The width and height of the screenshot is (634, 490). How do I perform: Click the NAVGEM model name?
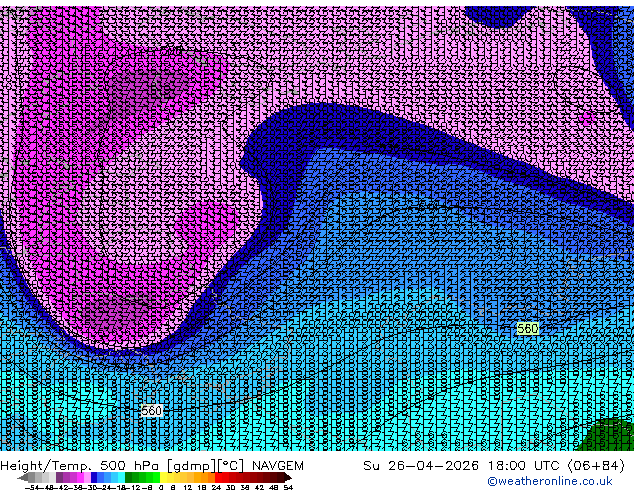pos(278,466)
